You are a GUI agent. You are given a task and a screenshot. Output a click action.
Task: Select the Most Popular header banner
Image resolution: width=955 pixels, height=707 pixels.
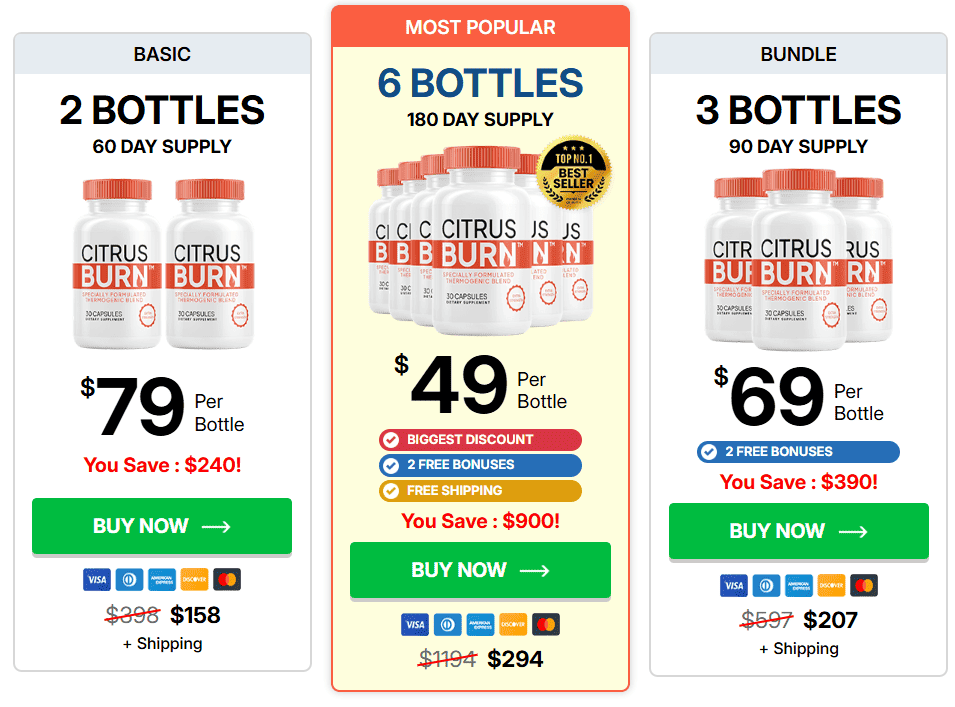pos(480,27)
